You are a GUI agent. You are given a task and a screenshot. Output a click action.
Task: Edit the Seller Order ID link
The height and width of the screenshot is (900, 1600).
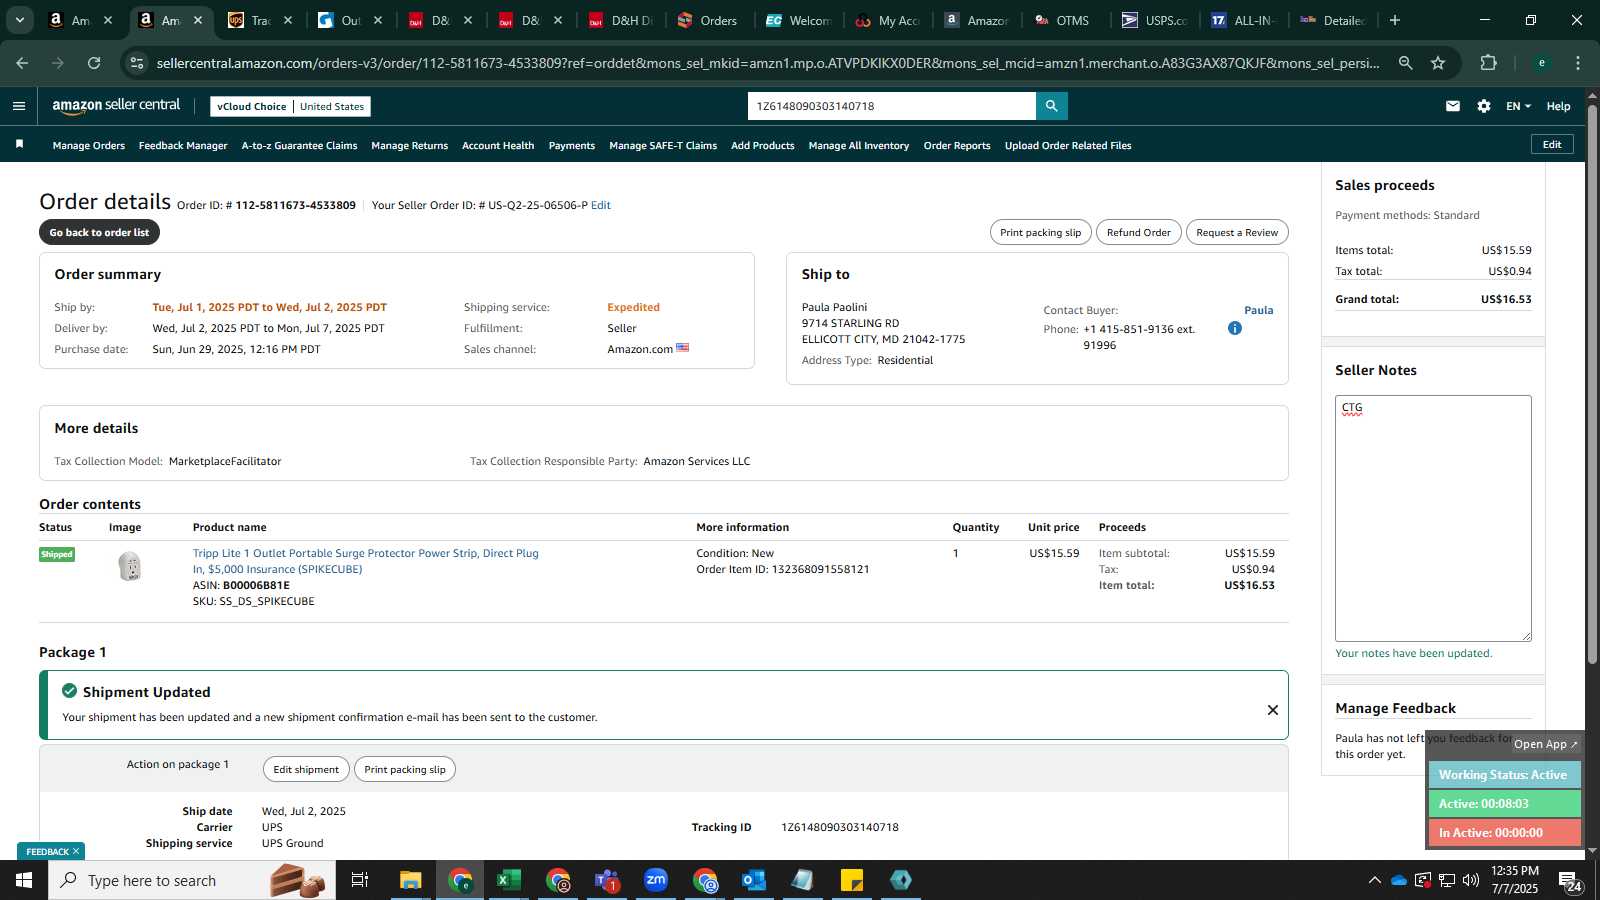[601, 205]
